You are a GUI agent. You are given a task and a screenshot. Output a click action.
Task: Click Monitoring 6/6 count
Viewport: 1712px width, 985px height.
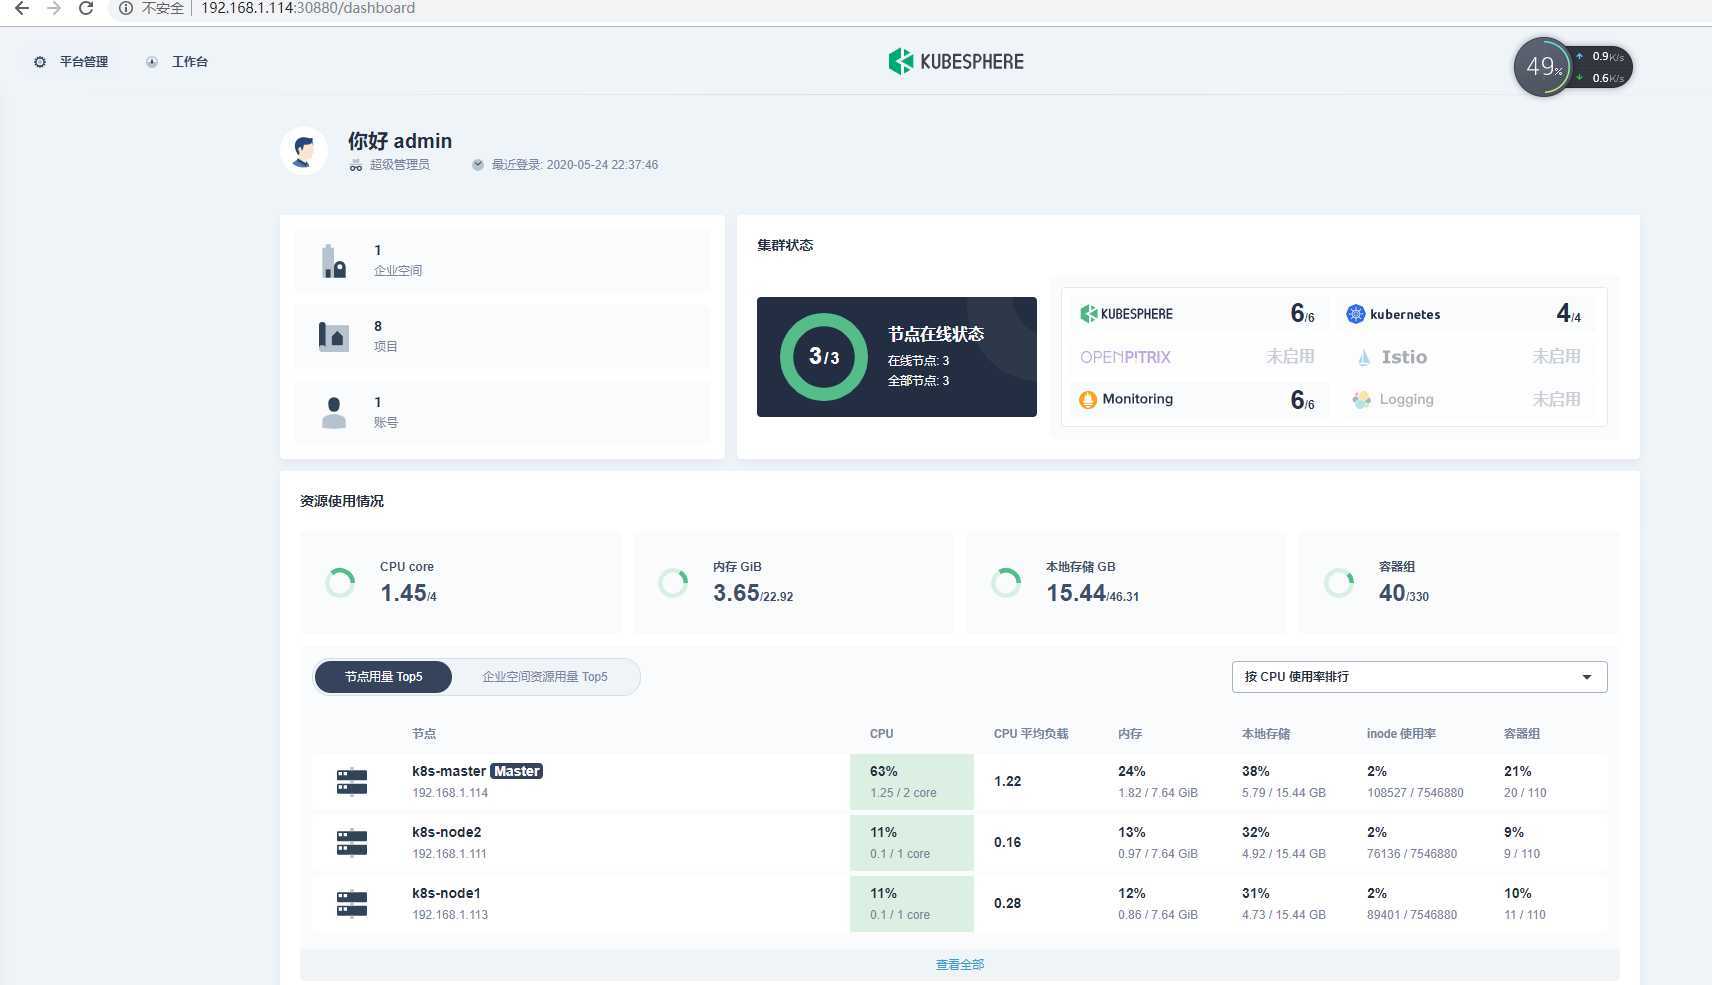pyautogui.click(x=1302, y=400)
